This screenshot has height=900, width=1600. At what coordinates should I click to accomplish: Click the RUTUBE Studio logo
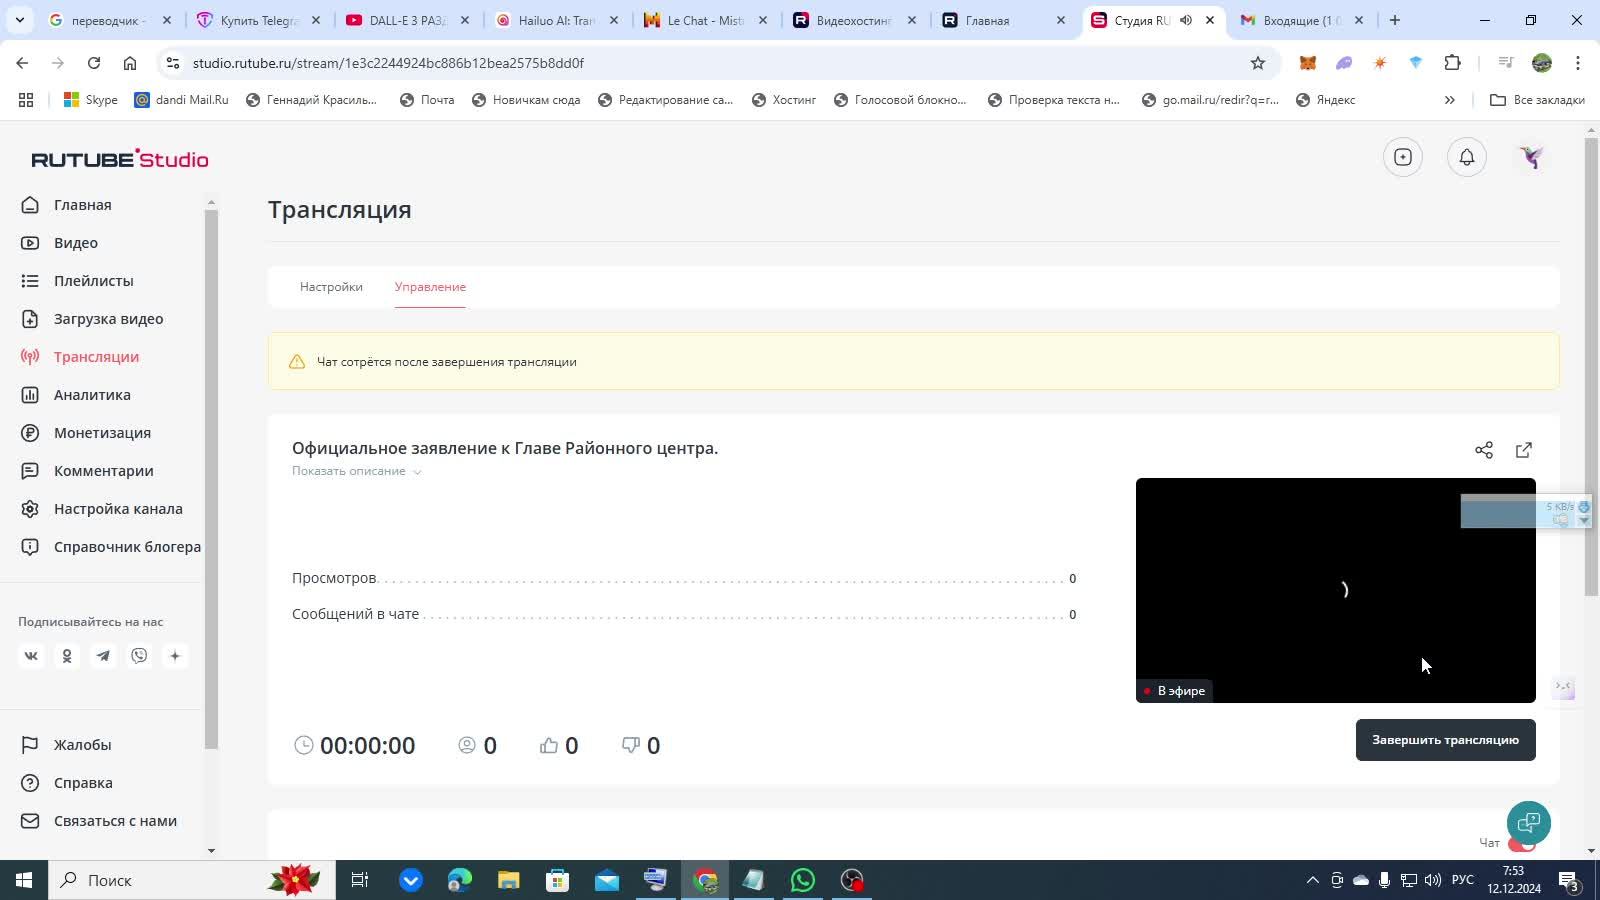(120, 159)
